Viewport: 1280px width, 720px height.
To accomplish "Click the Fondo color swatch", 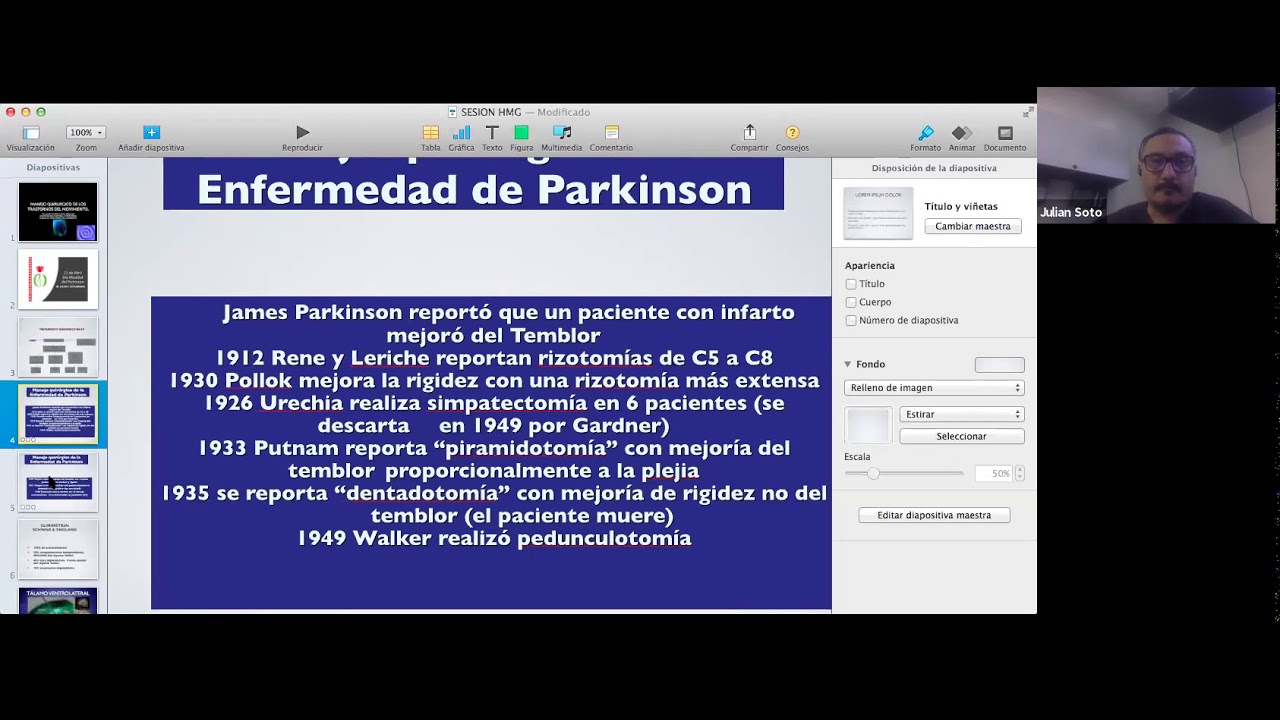I will (1000, 365).
